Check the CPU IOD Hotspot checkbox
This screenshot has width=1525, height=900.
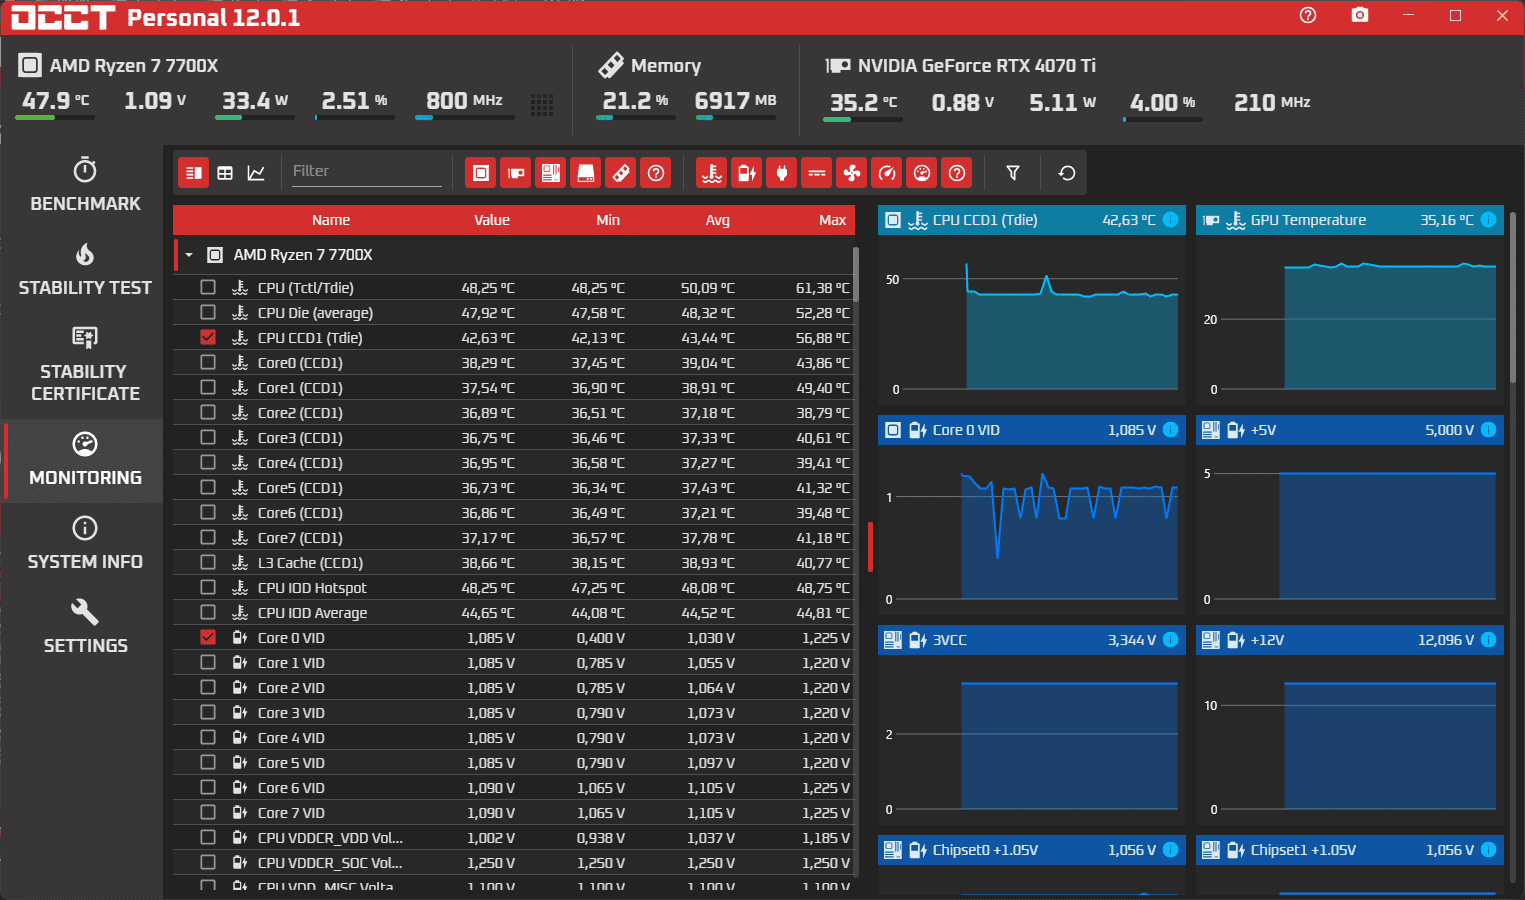pyautogui.click(x=208, y=587)
